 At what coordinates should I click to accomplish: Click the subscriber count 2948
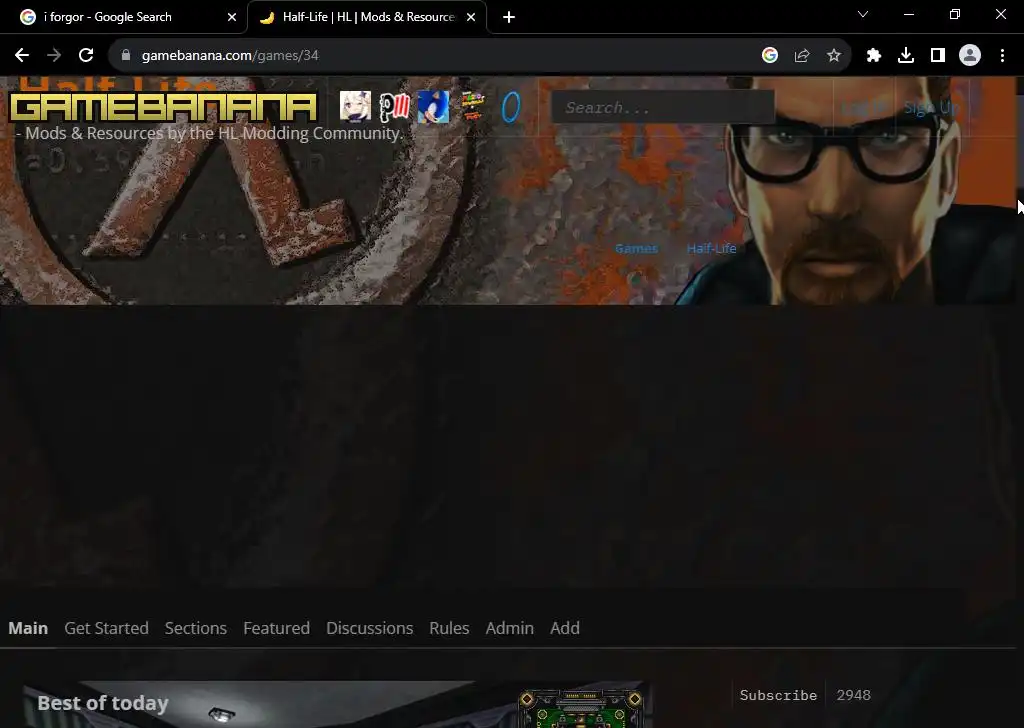coord(854,695)
